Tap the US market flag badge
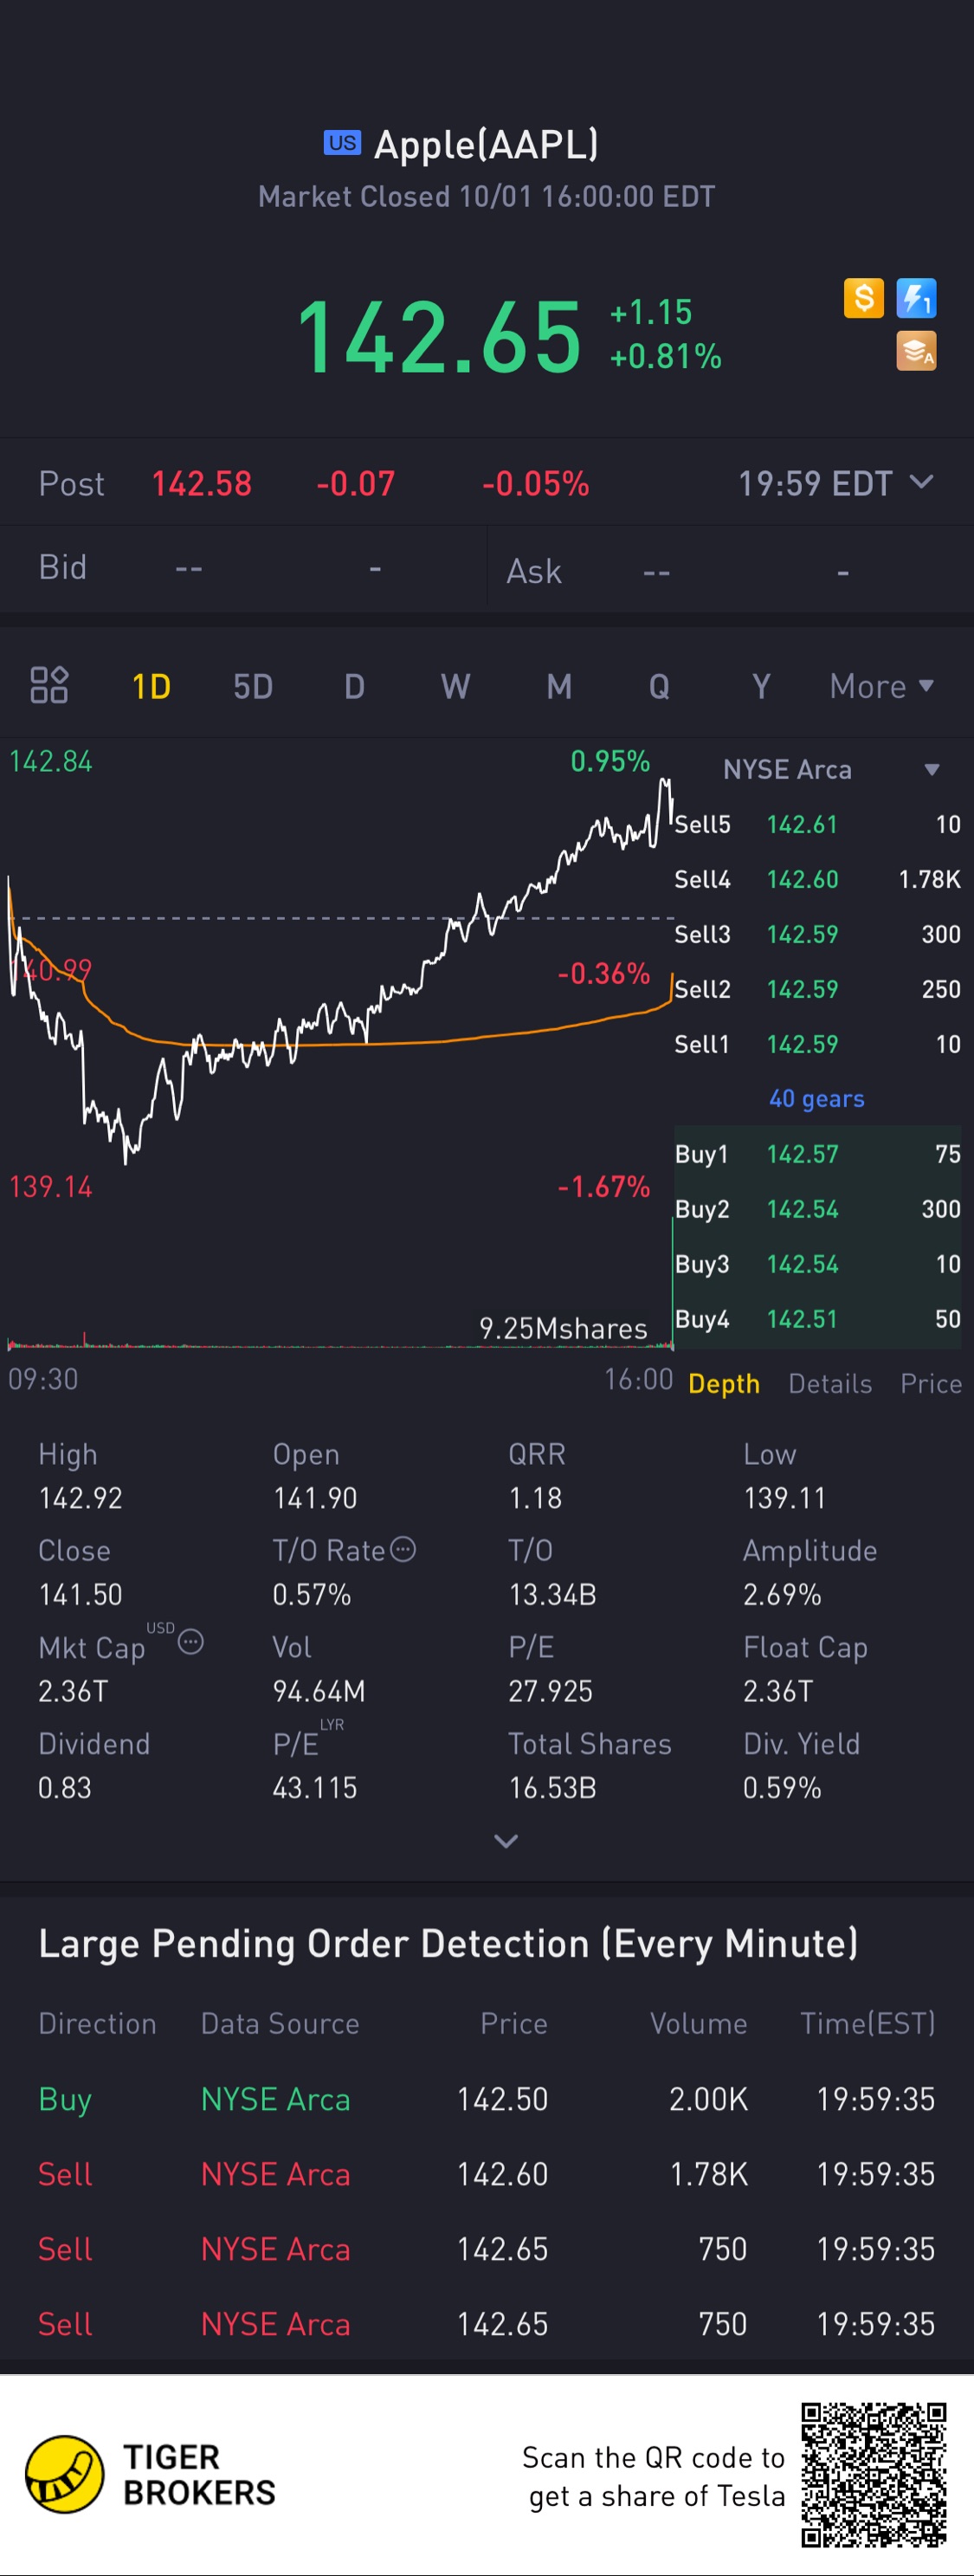The height and width of the screenshot is (2576, 974). coord(342,143)
